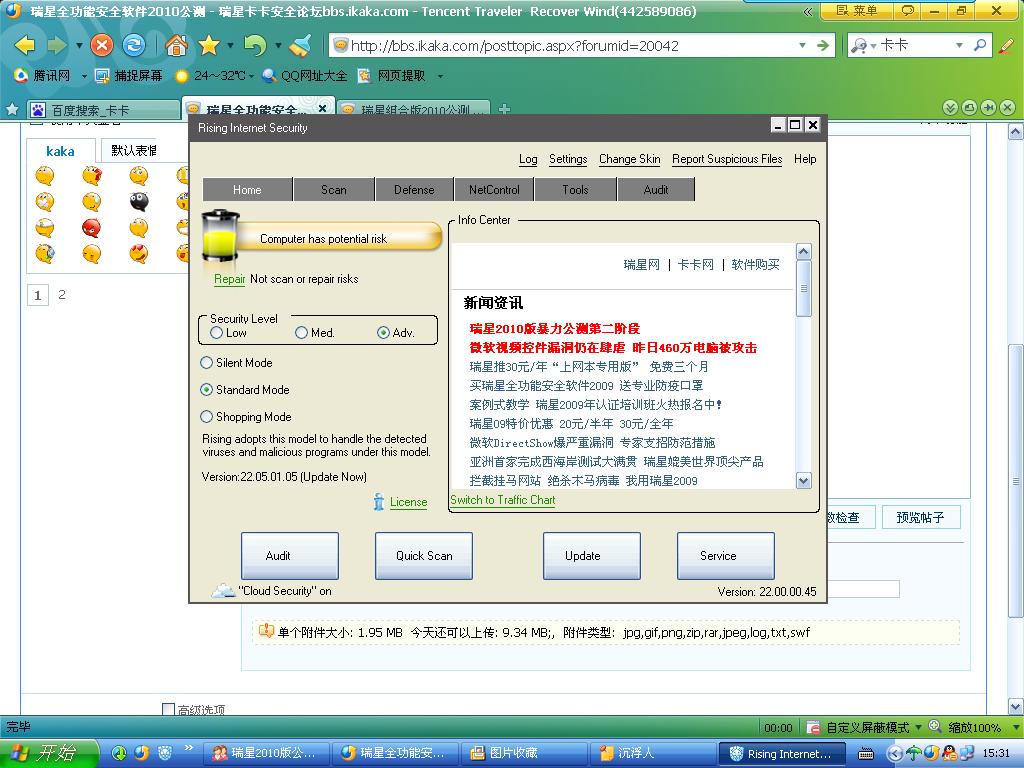Expand the favorites star dropdown arrow
Screen dimensions: 1024x768
[x=230, y=46]
